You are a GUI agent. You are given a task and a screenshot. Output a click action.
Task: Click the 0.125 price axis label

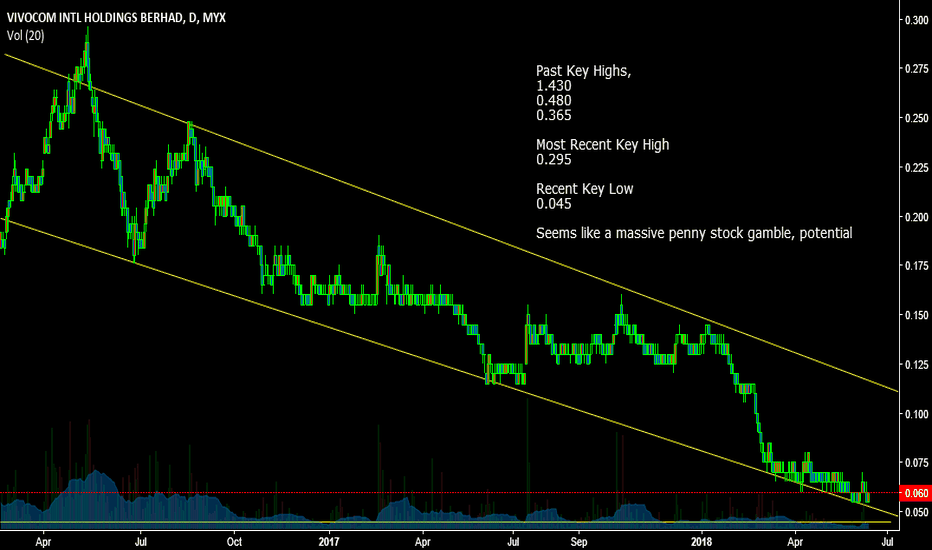tap(917, 364)
